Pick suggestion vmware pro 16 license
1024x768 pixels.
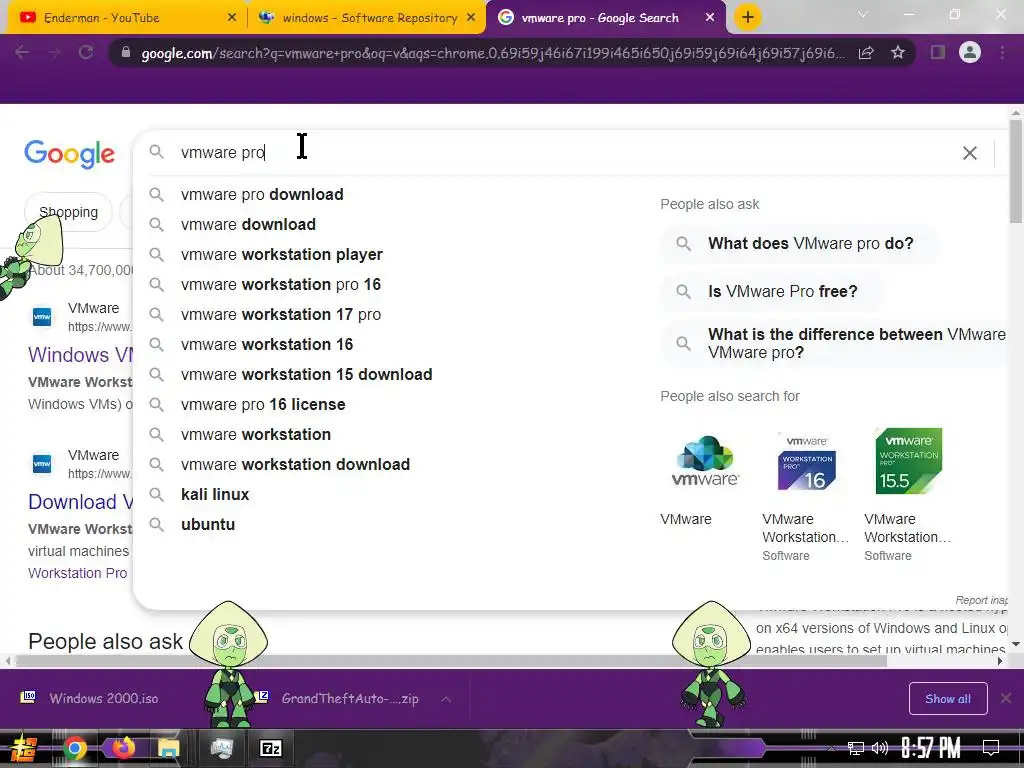263,405
